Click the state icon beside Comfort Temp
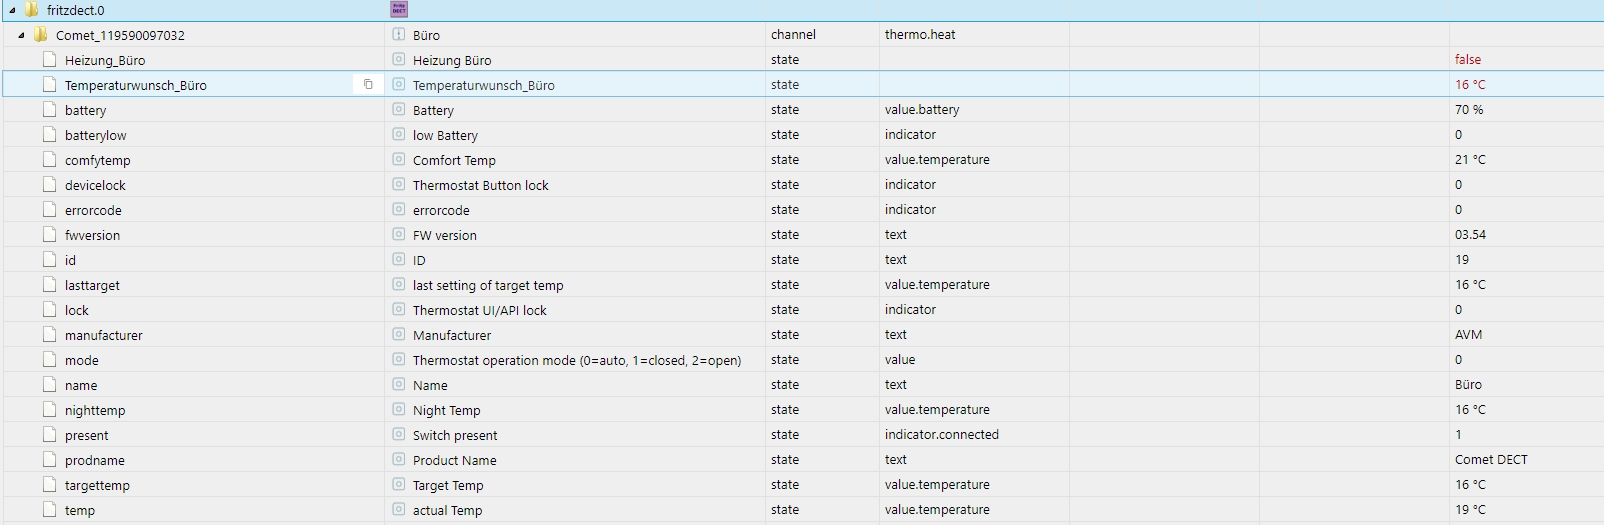The width and height of the screenshot is (1604, 525). 399,160
